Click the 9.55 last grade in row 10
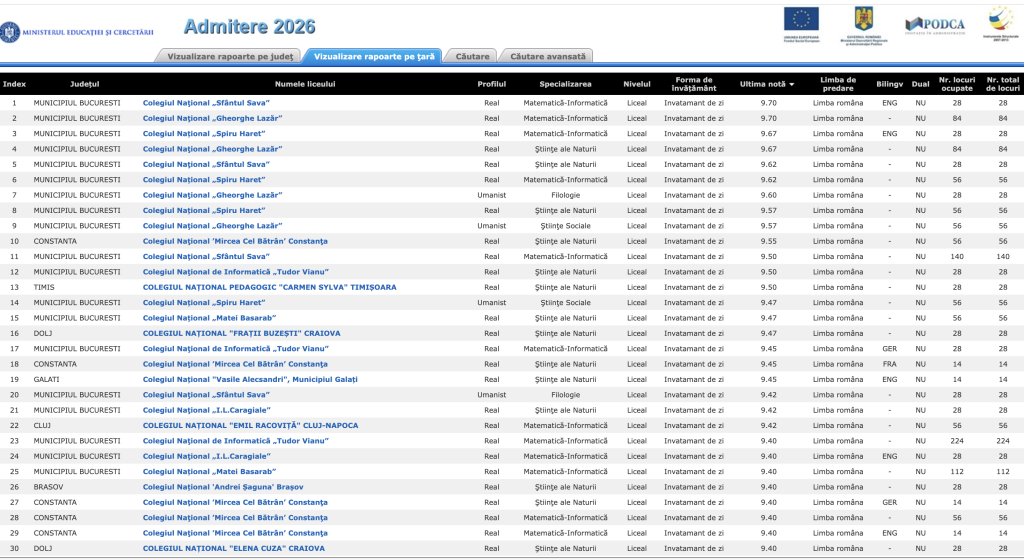Viewport: 1024px width, 560px height. point(768,241)
